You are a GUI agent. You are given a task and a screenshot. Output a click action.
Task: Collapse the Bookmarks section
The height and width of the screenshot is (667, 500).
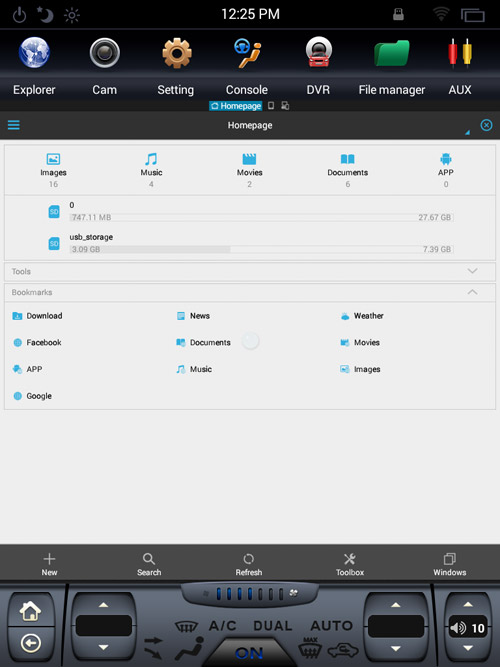pos(472,292)
